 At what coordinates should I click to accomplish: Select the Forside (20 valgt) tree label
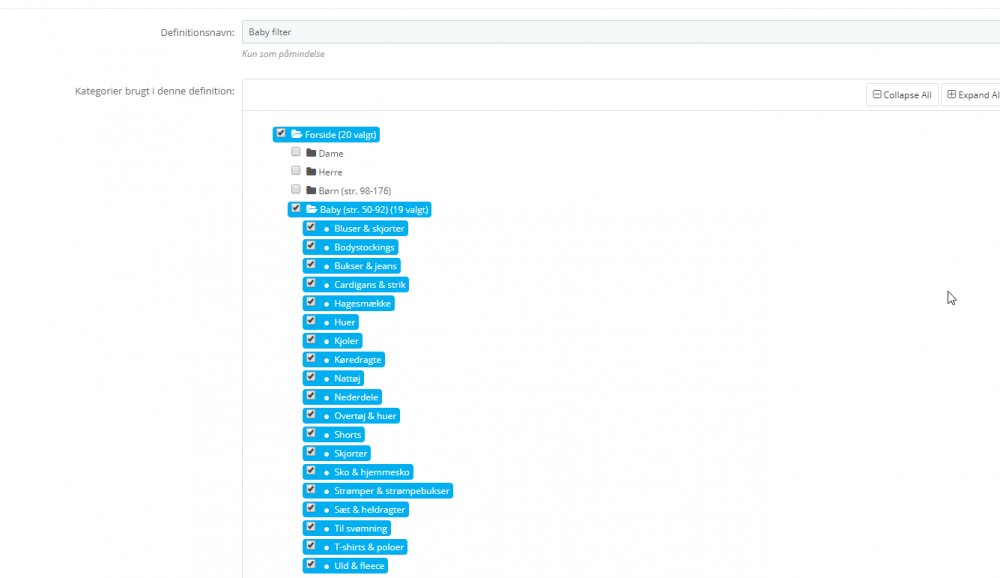click(341, 135)
